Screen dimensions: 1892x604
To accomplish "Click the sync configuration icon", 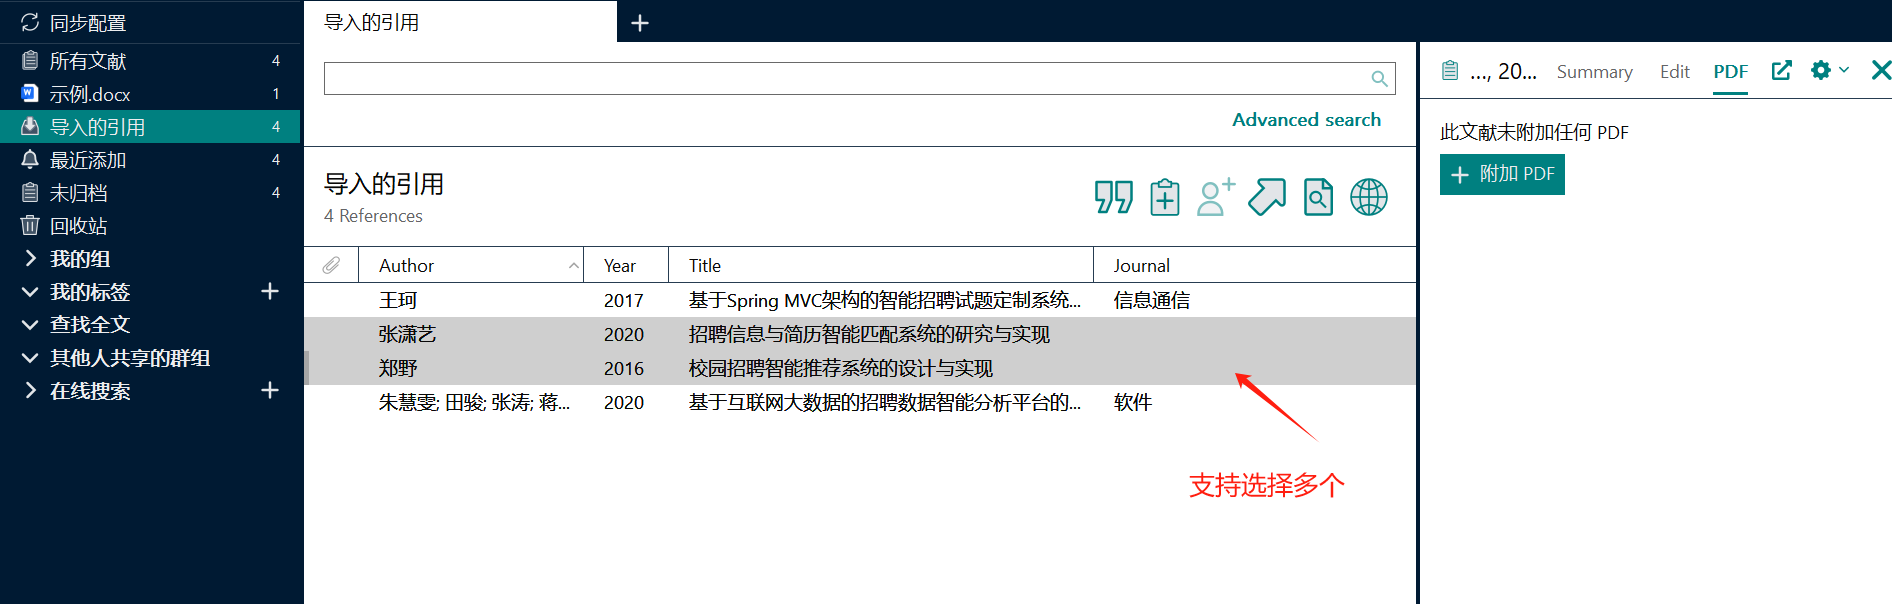I will coord(30,22).
